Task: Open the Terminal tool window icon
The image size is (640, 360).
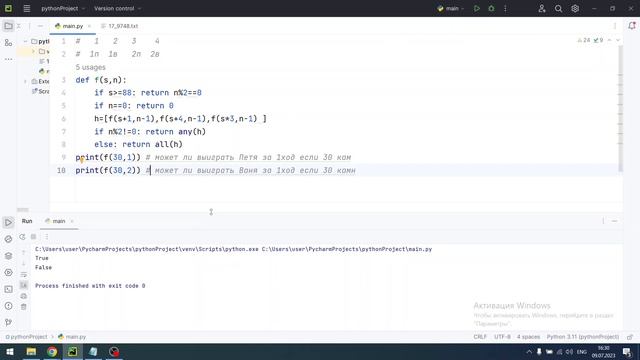Action: click(8, 289)
